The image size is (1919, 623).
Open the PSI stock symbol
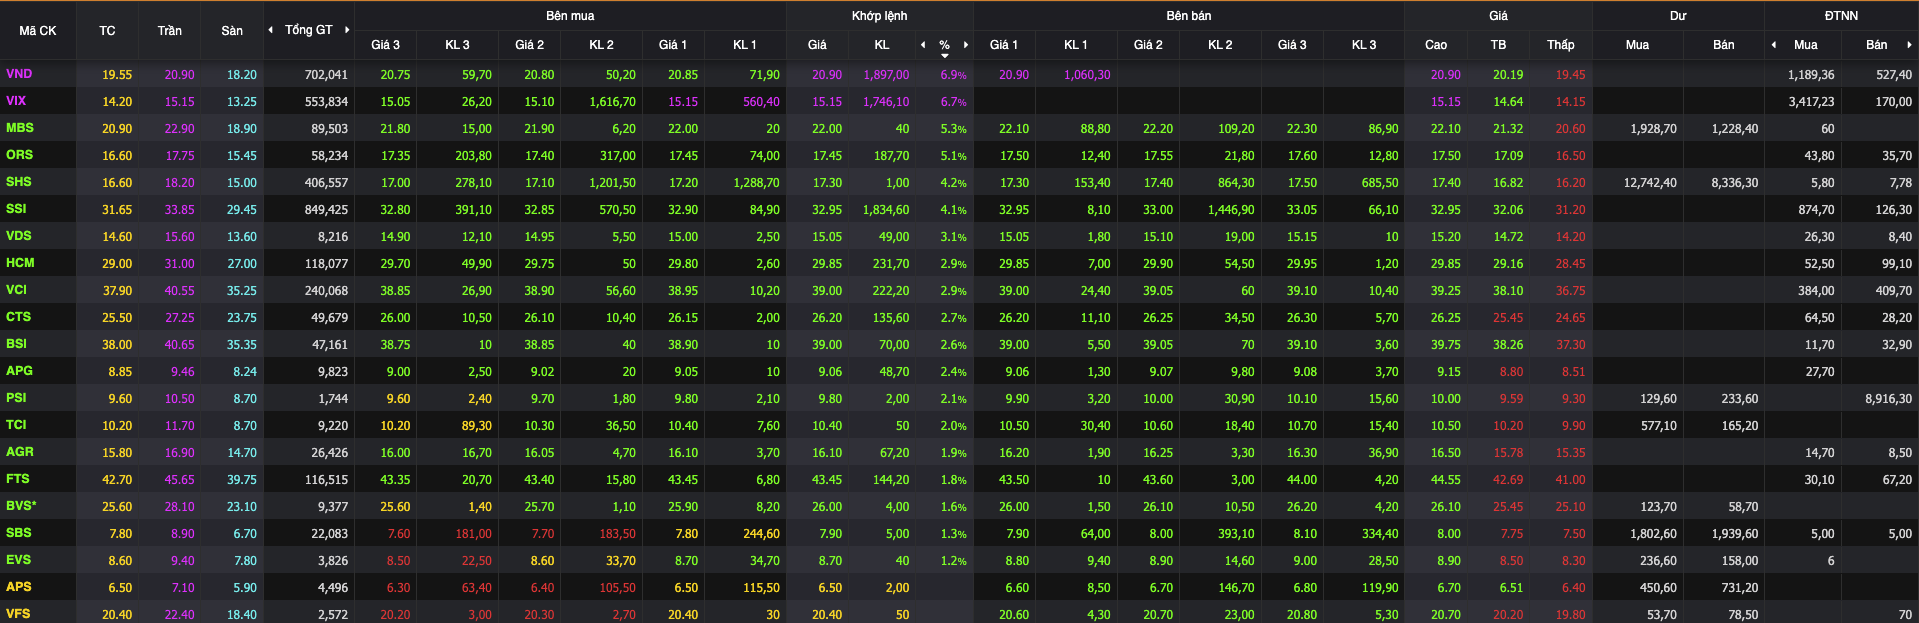point(16,398)
